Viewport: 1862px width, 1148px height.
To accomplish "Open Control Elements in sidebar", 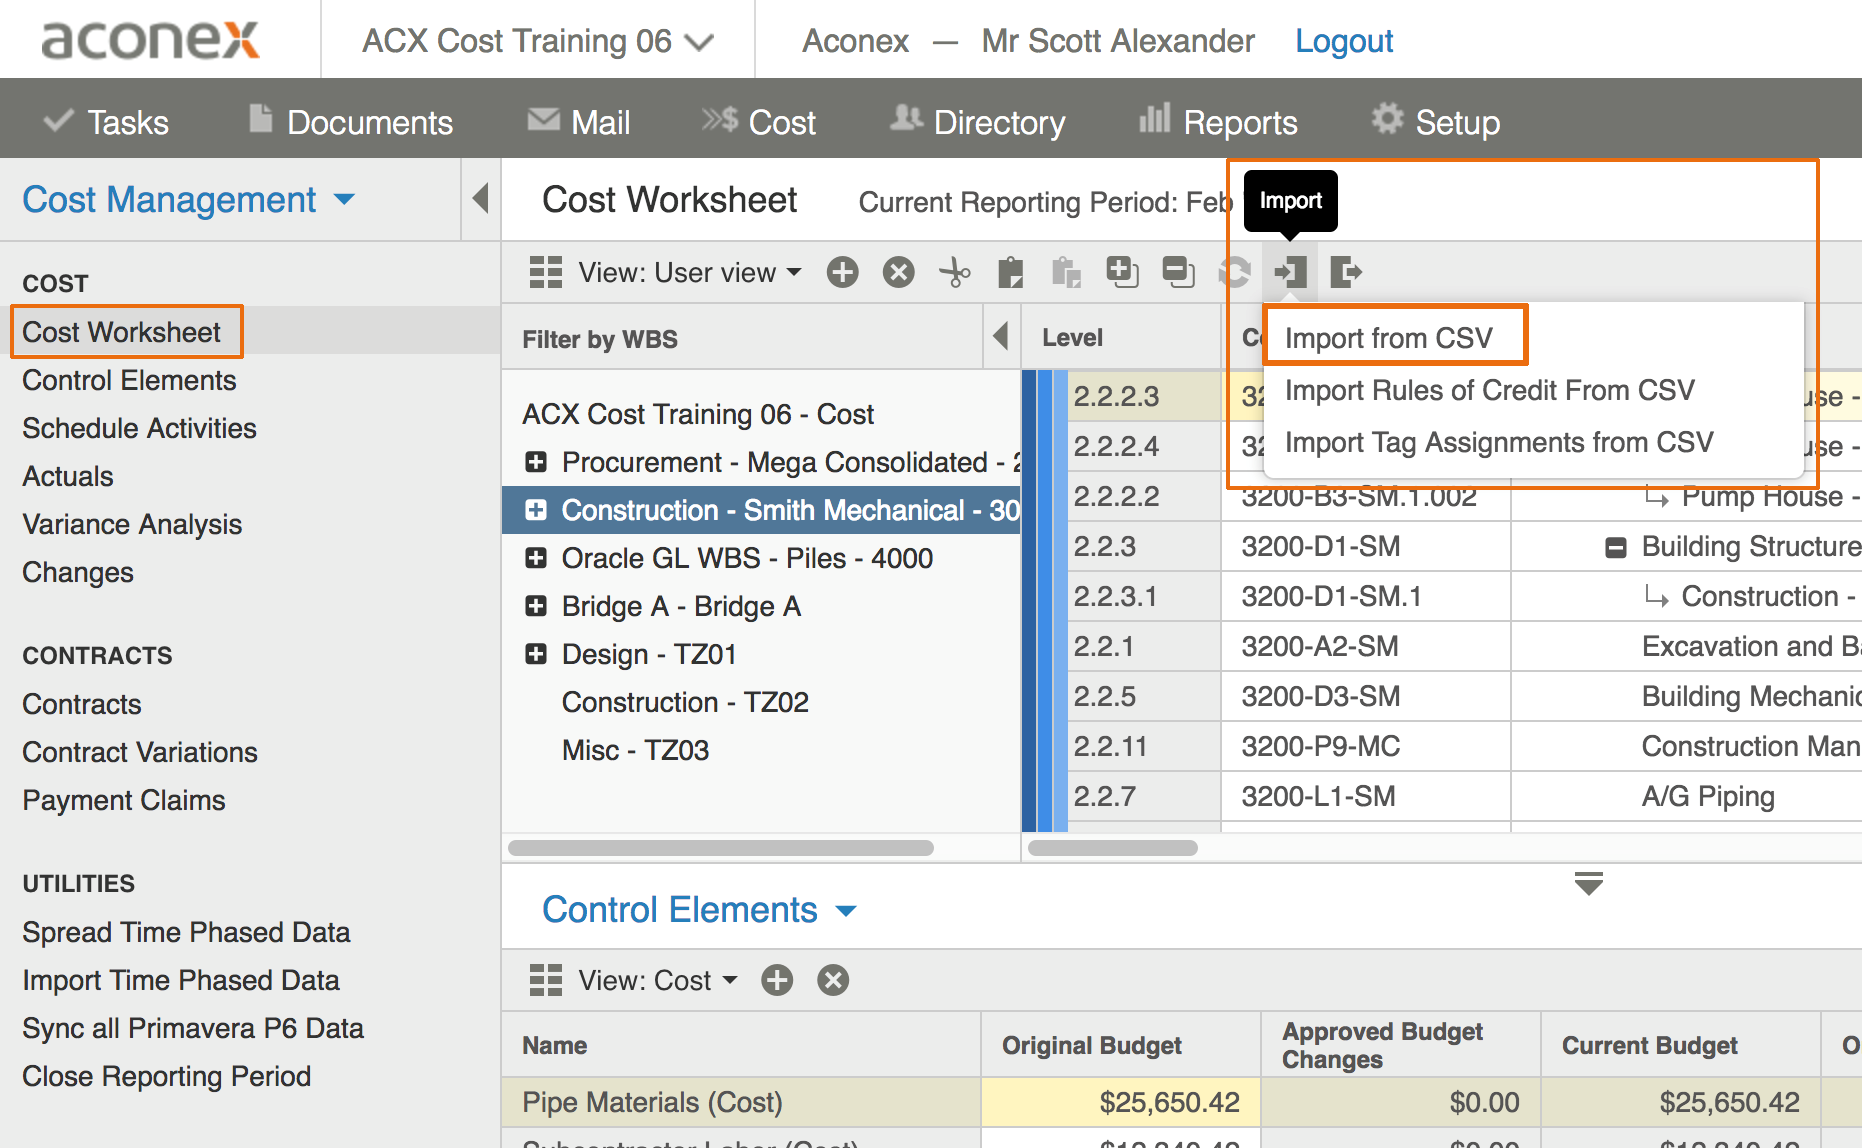I will pos(129,380).
